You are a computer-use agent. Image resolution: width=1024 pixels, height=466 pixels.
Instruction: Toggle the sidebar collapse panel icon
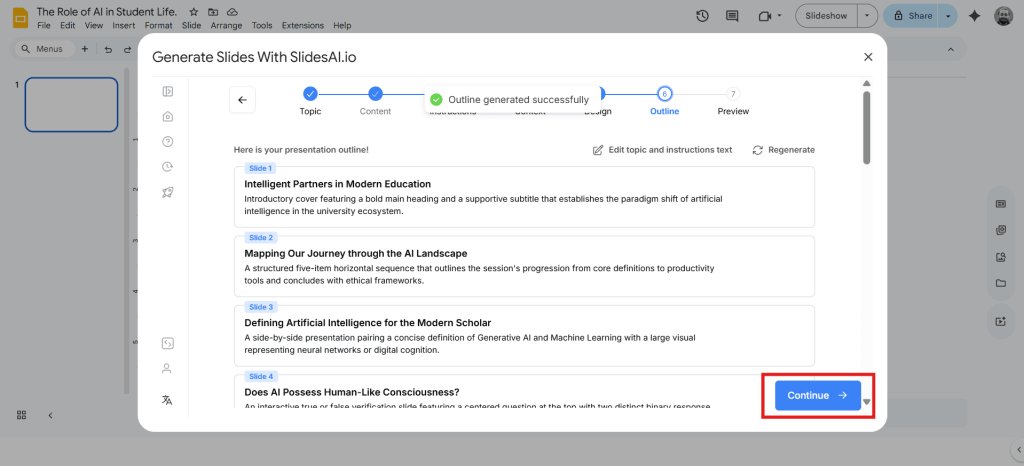[x=167, y=91]
